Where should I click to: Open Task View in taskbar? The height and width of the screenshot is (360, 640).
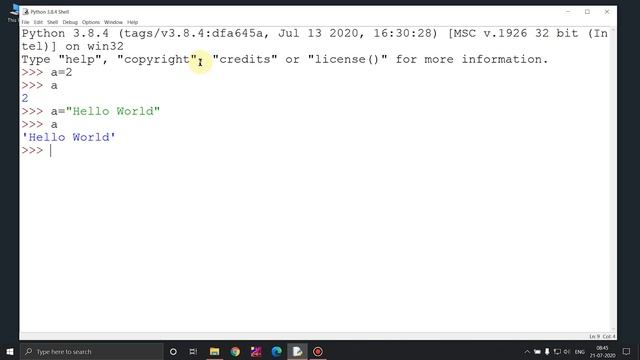point(193,351)
